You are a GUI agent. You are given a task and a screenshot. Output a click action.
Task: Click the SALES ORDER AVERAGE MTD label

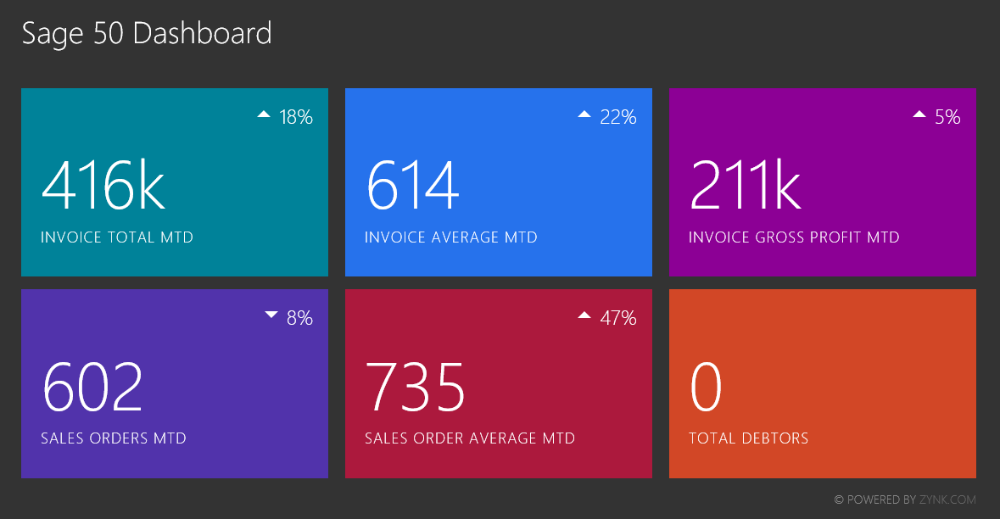(470, 438)
